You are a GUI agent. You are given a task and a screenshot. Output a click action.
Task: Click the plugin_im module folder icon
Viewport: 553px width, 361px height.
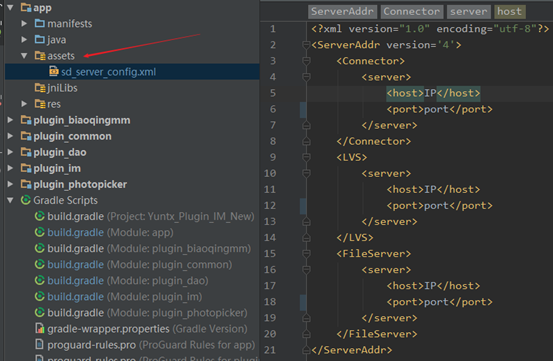pyautogui.click(x=26, y=168)
